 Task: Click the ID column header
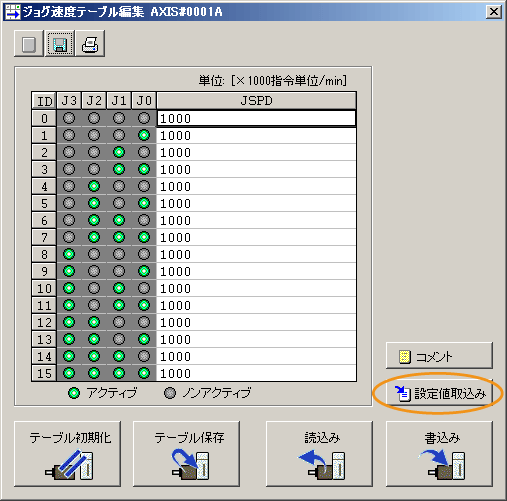[44, 101]
